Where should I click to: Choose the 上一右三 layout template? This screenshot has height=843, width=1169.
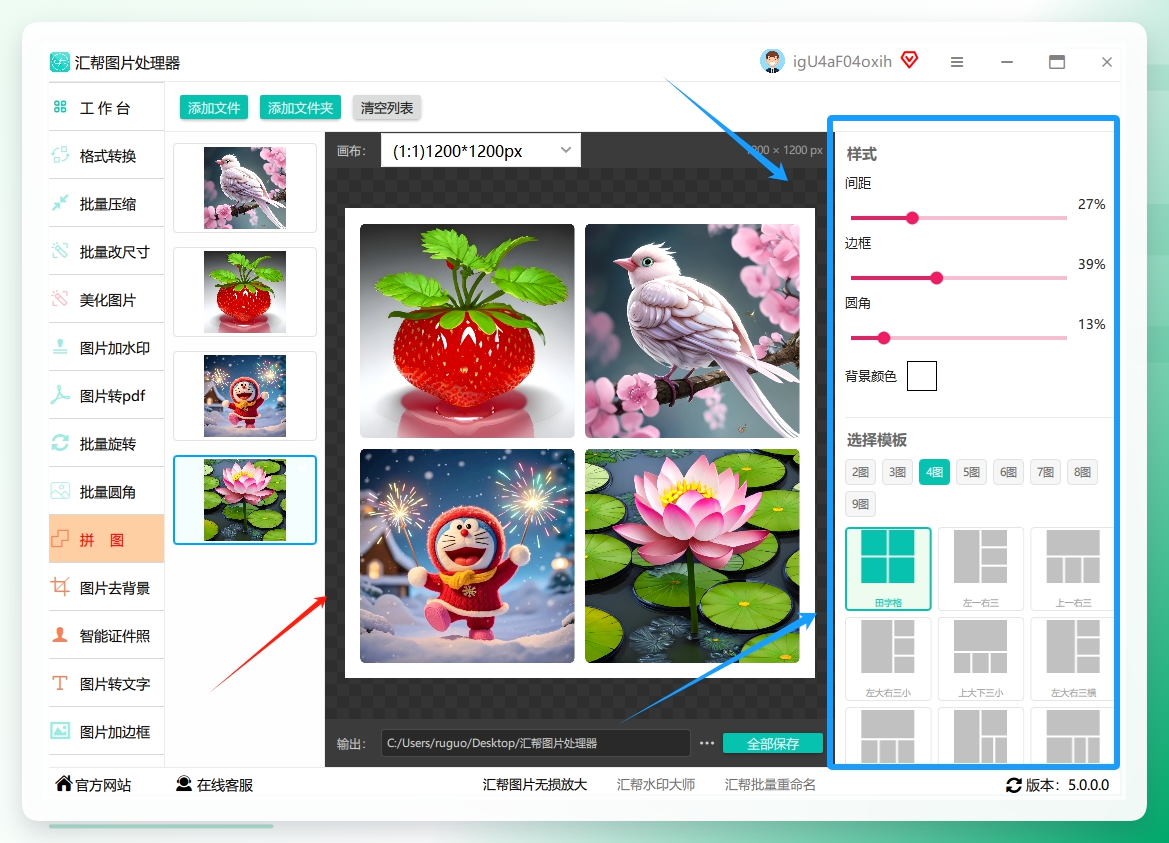click(x=1073, y=569)
